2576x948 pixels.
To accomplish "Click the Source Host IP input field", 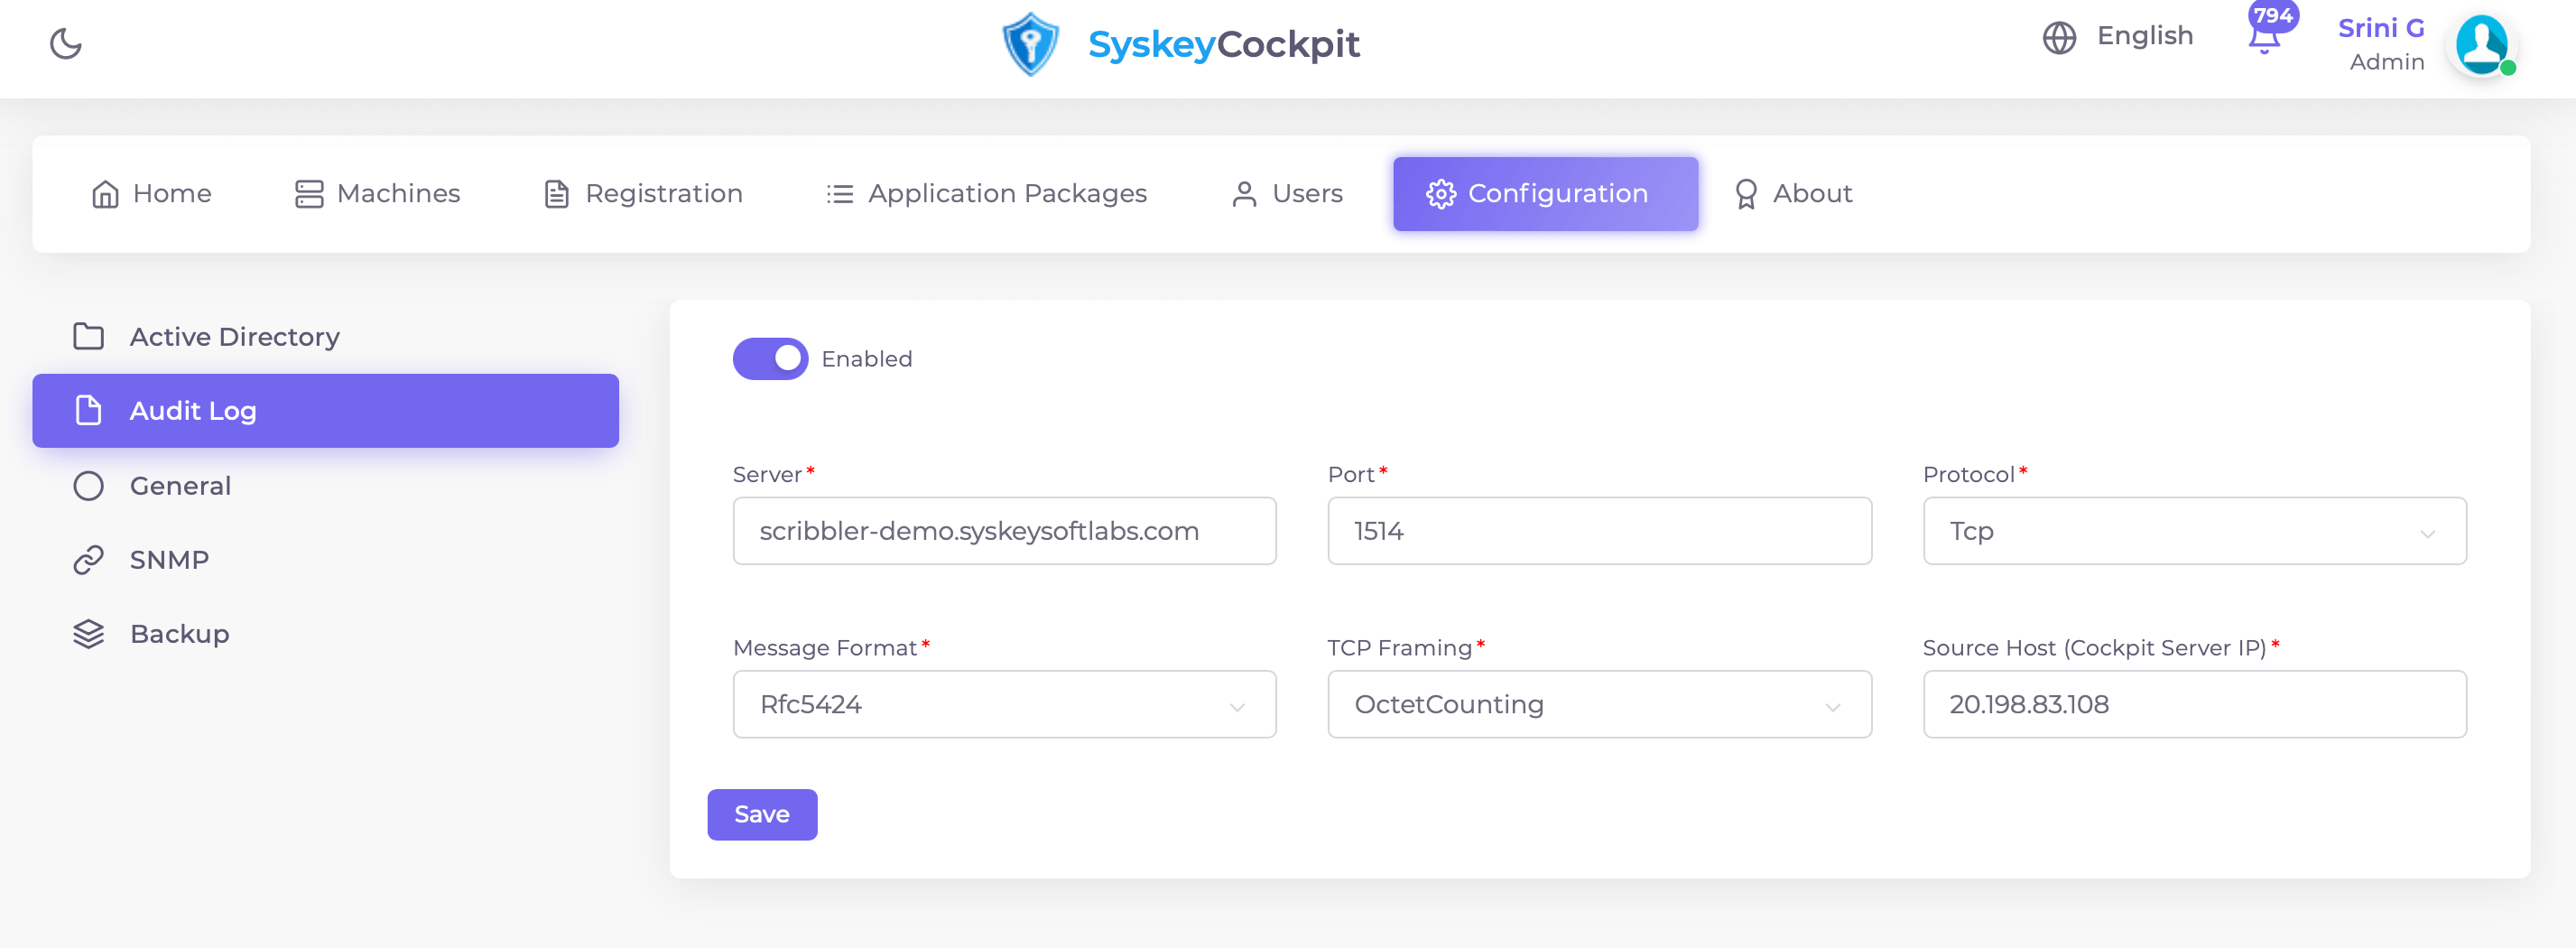I will (2195, 704).
